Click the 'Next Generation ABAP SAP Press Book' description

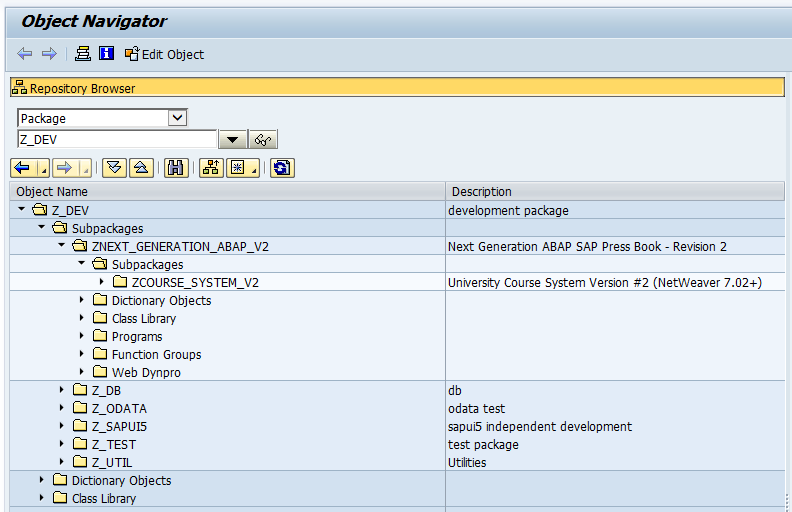pyautogui.click(x=587, y=246)
